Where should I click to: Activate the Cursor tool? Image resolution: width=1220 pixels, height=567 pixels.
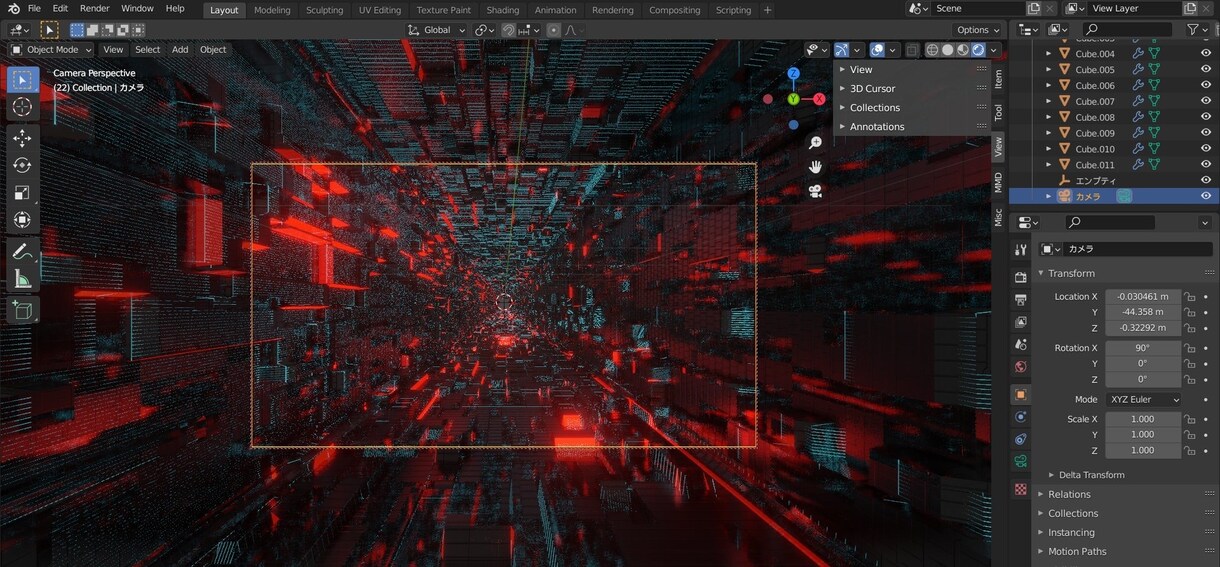pyautogui.click(x=23, y=107)
